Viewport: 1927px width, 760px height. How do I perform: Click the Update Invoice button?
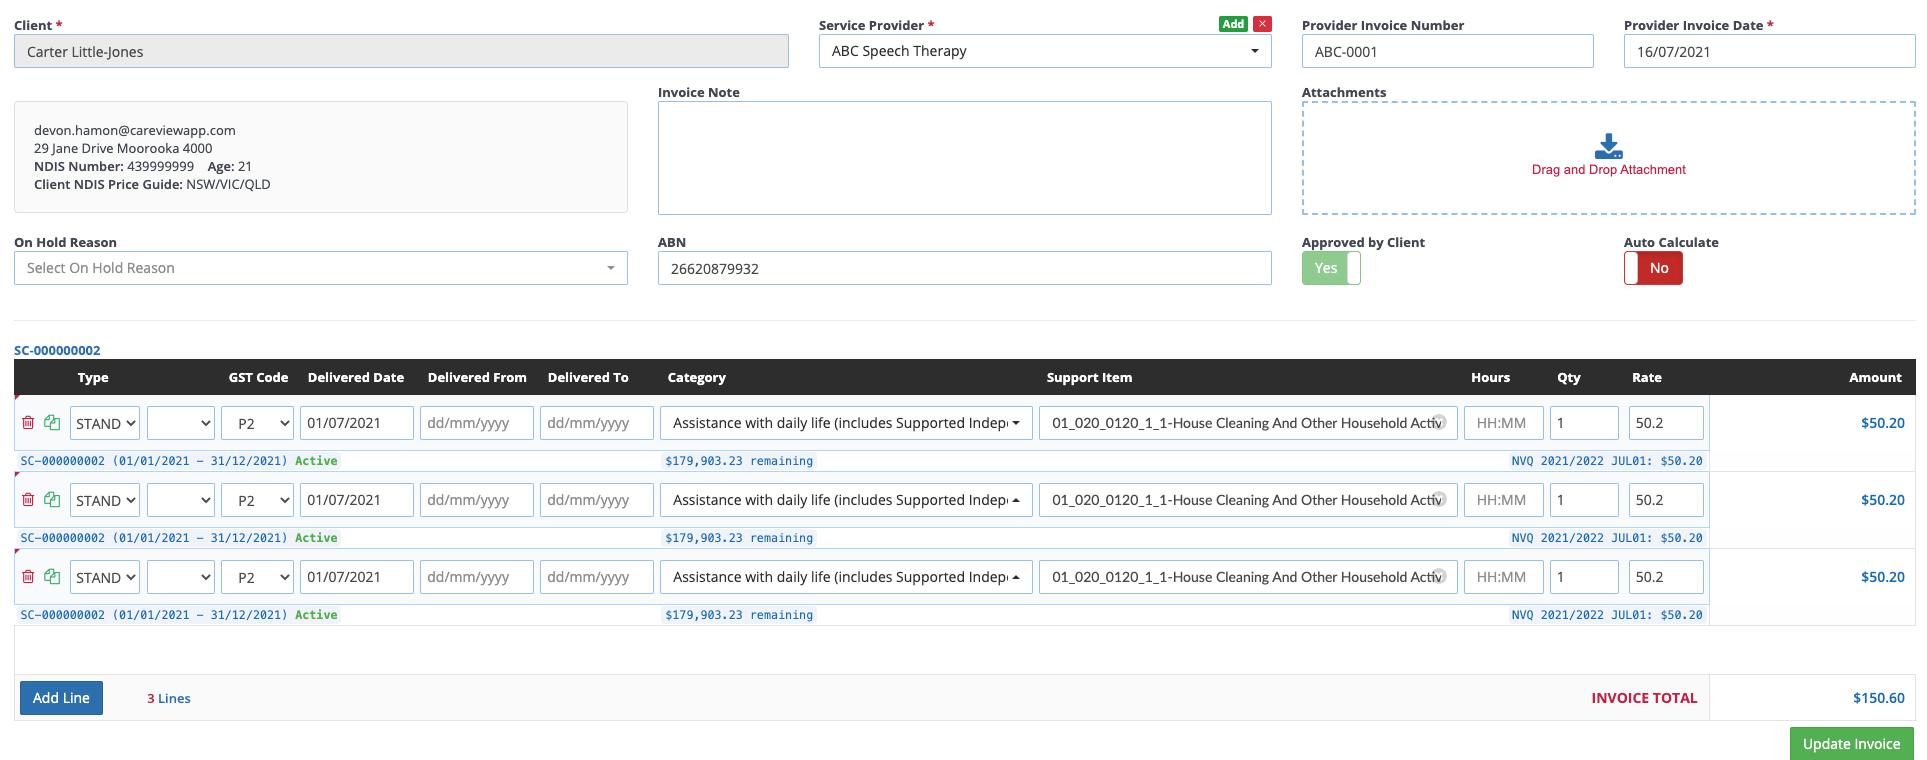(1851, 744)
